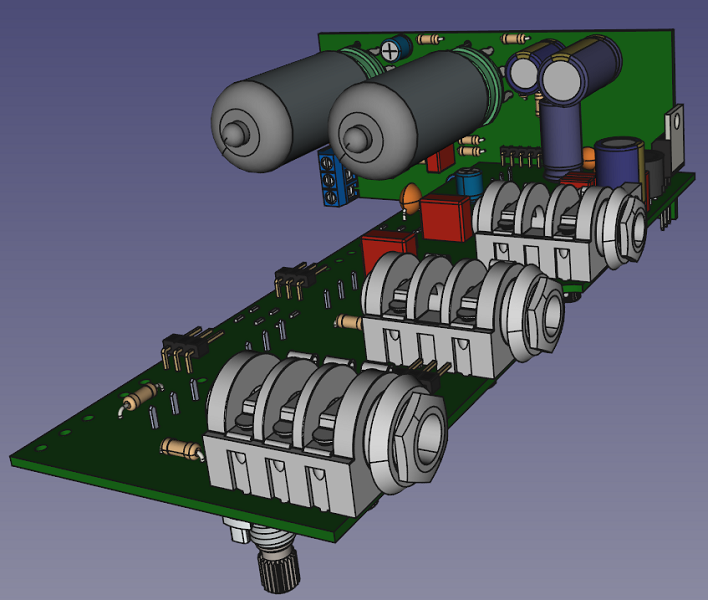Pick the resistor beside the middle jack
Screen dimensions: 708x600
(348, 322)
